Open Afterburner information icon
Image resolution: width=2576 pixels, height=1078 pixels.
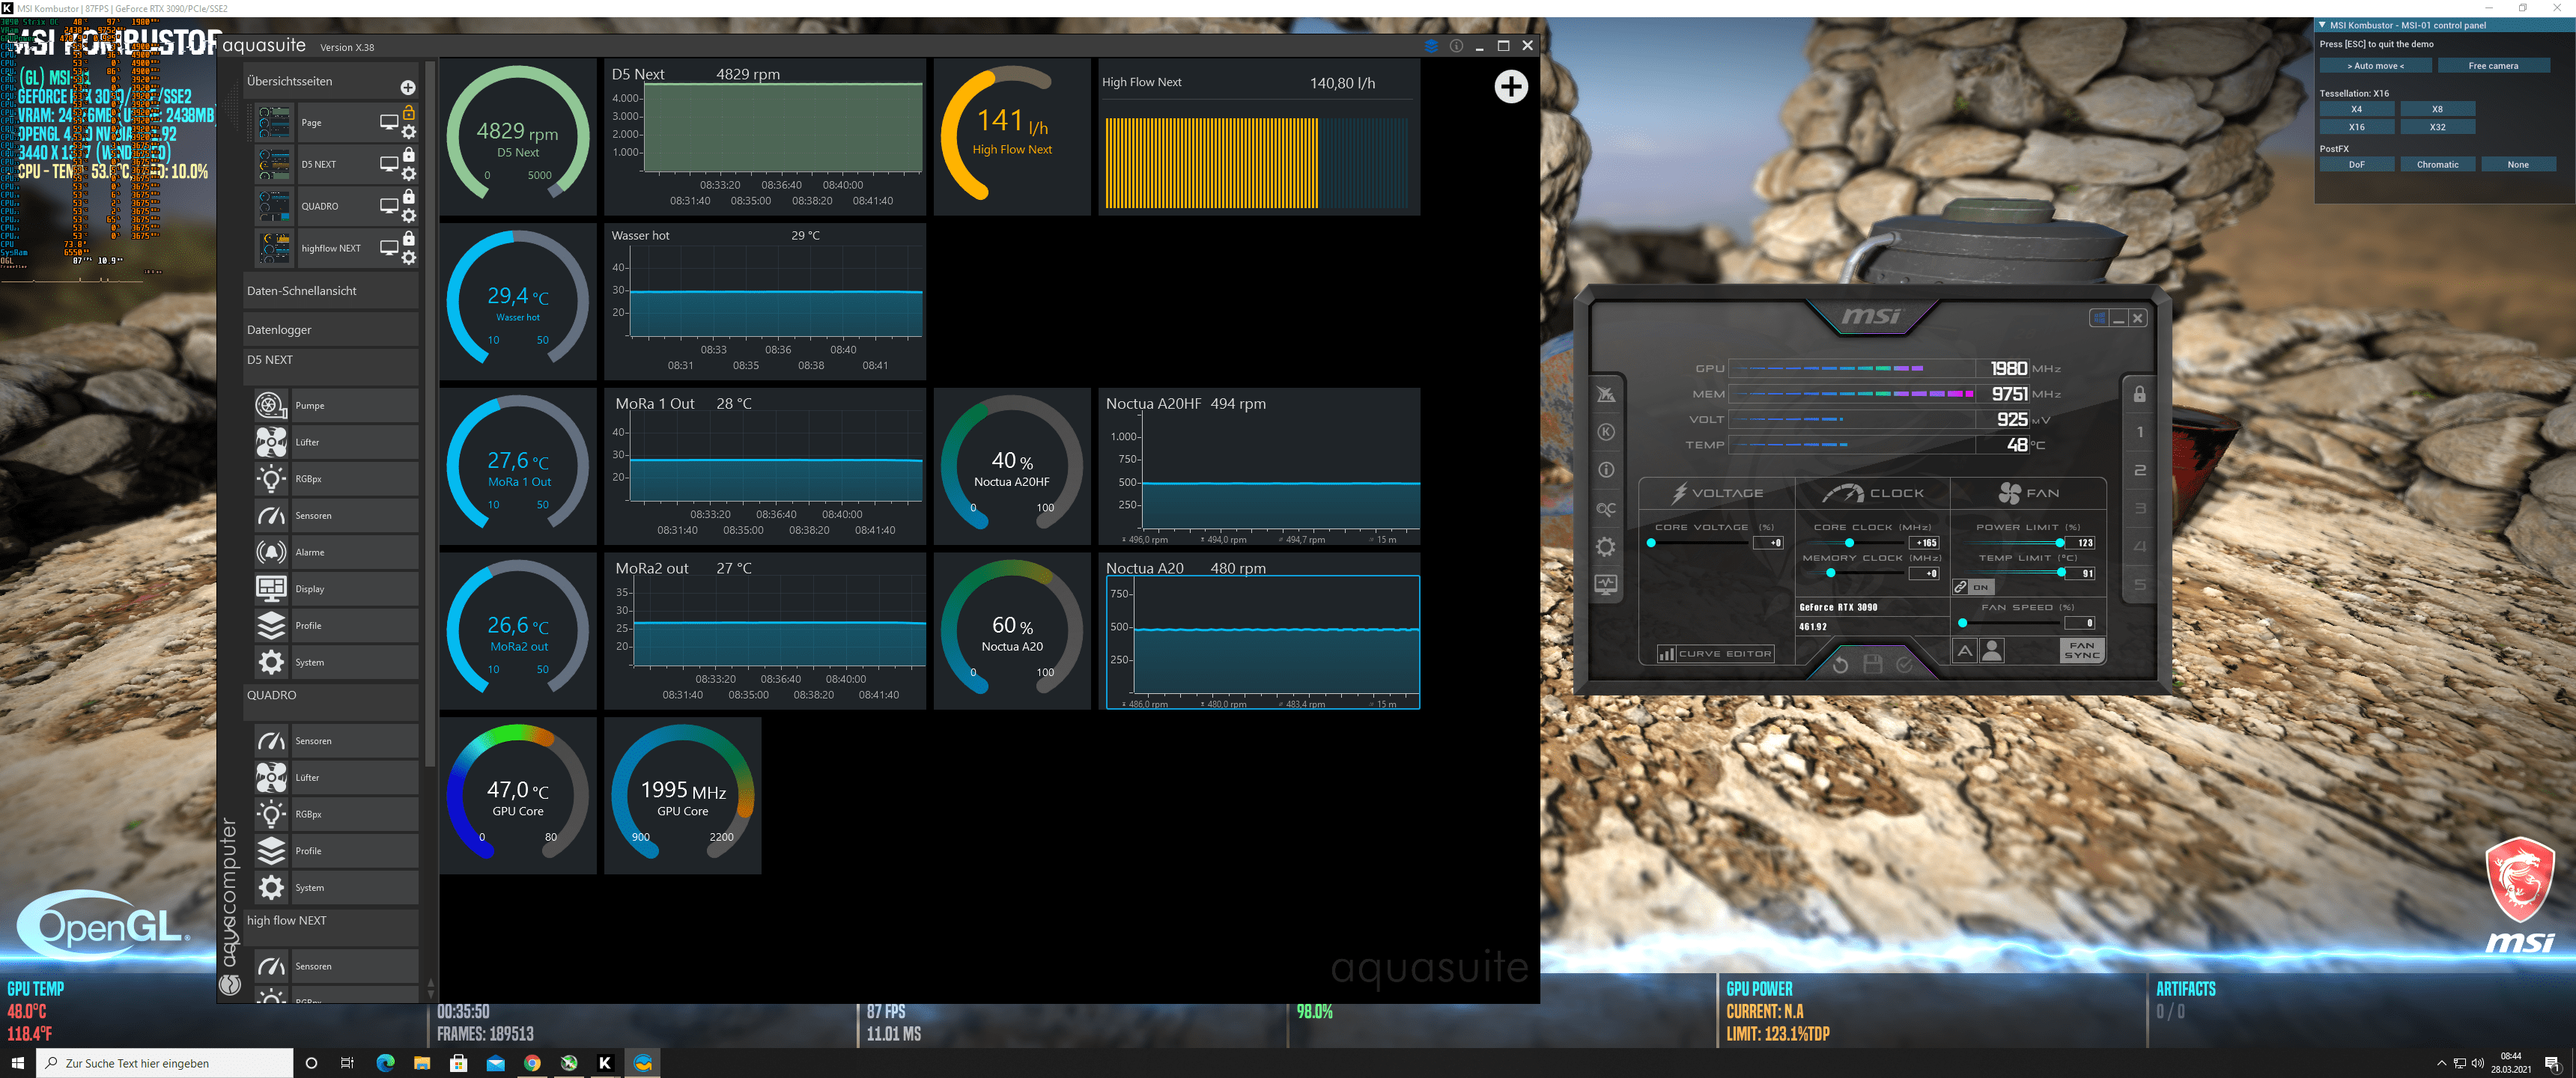[1606, 470]
